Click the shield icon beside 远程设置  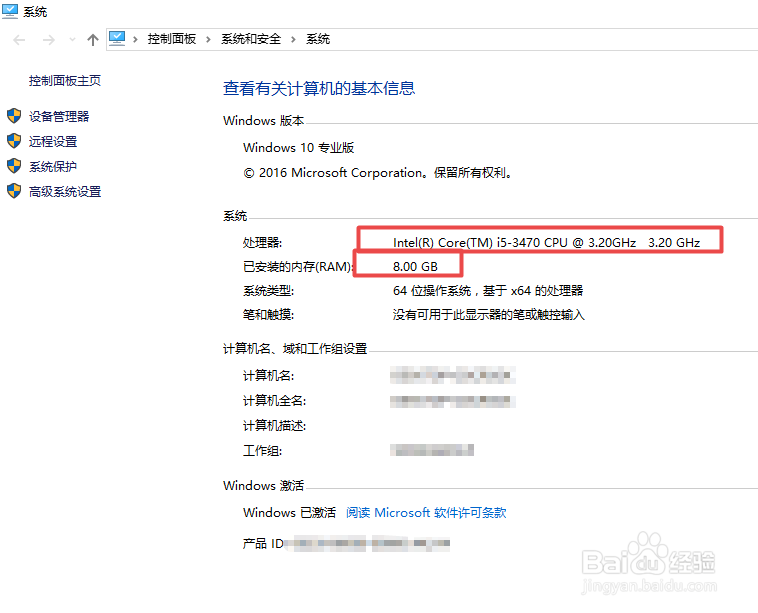(14, 141)
